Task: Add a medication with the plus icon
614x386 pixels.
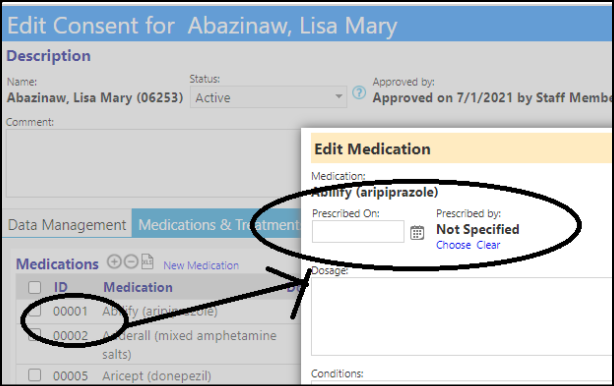Action: 114,261
